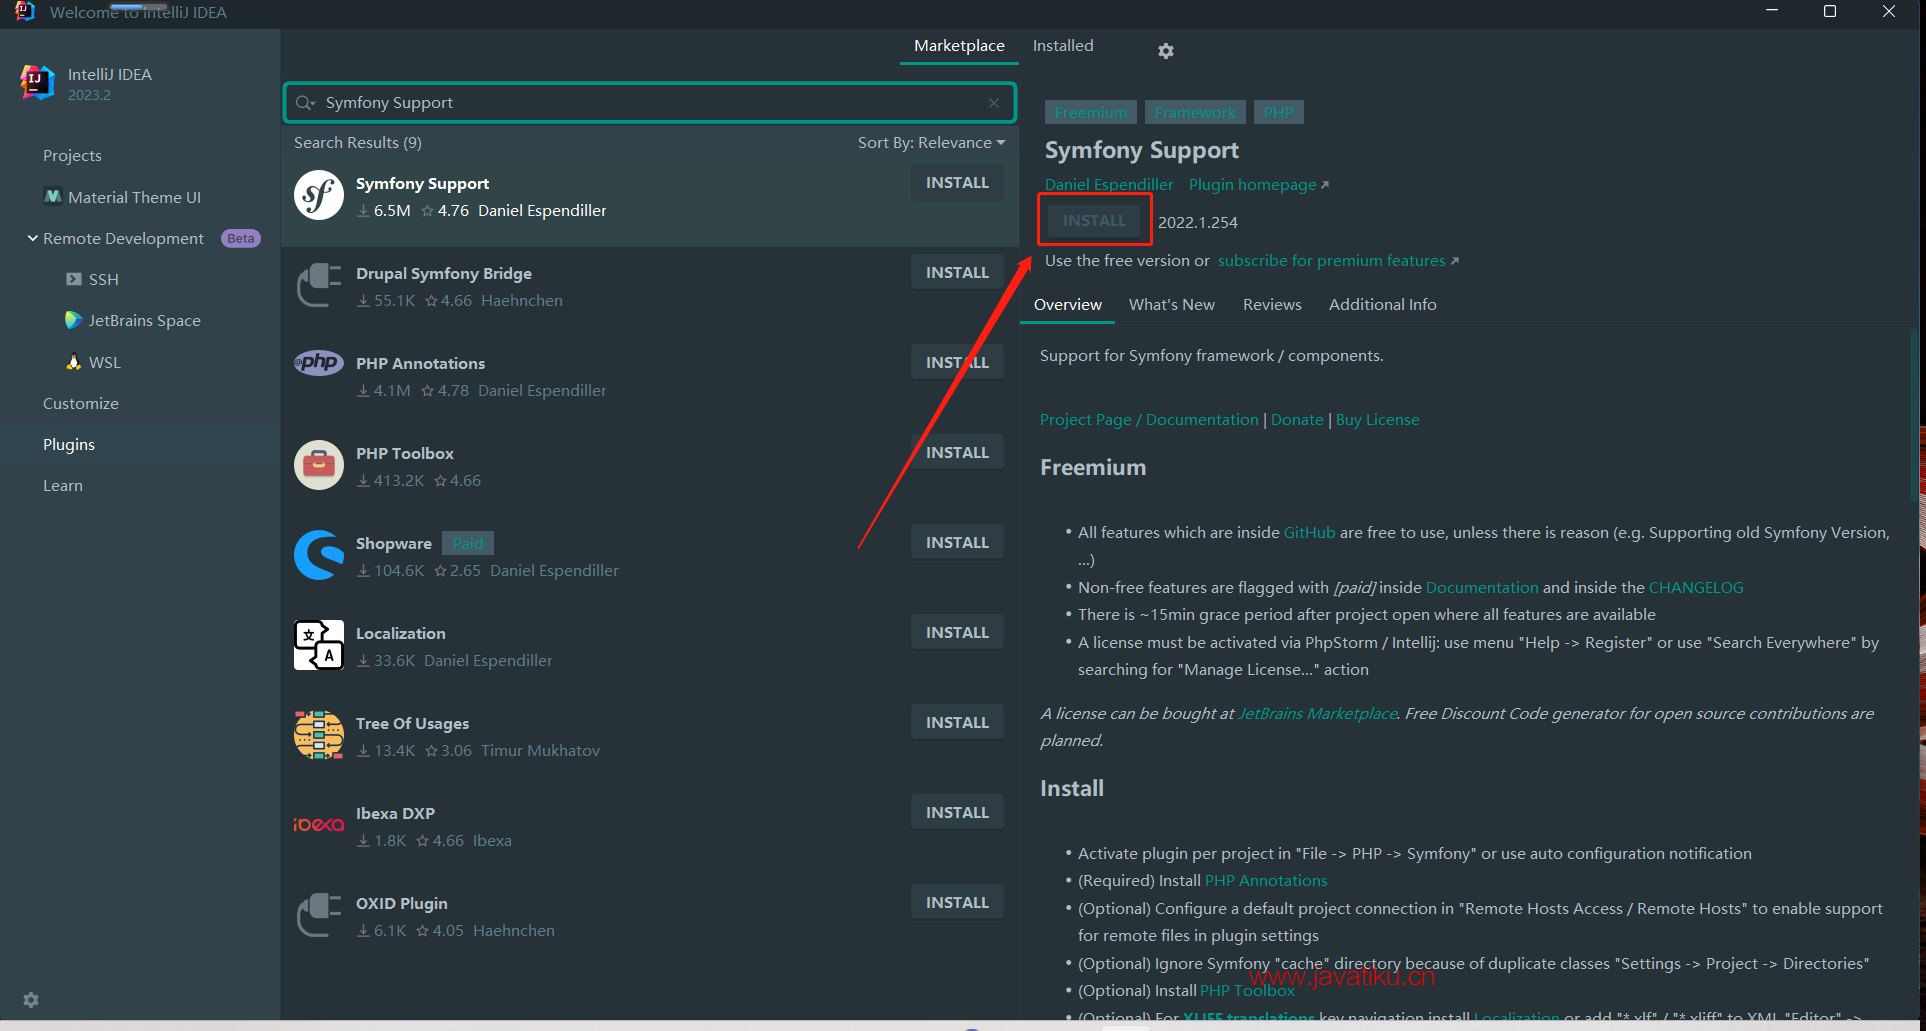Open the Reviews tab

1271,305
